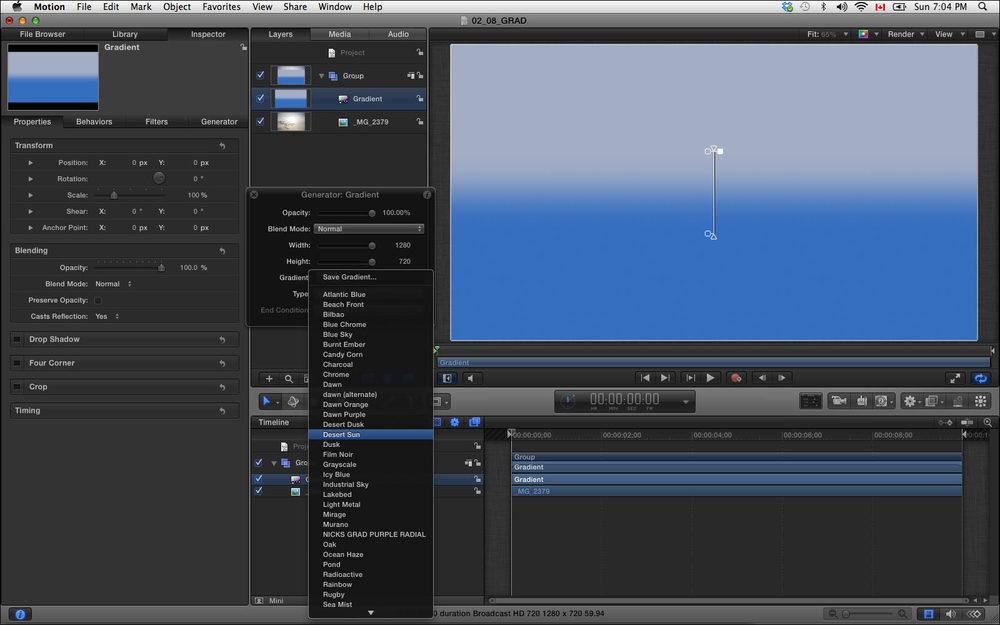The image size is (1000, 625).
Task: Go to start of project button
Action: coord(645,378)
